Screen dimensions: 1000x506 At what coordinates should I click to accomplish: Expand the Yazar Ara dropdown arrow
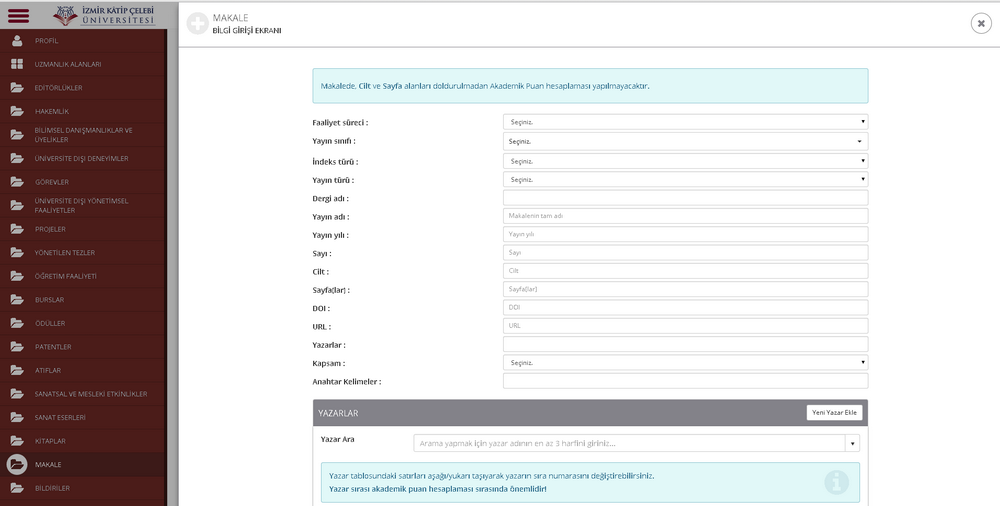(852, 443)
